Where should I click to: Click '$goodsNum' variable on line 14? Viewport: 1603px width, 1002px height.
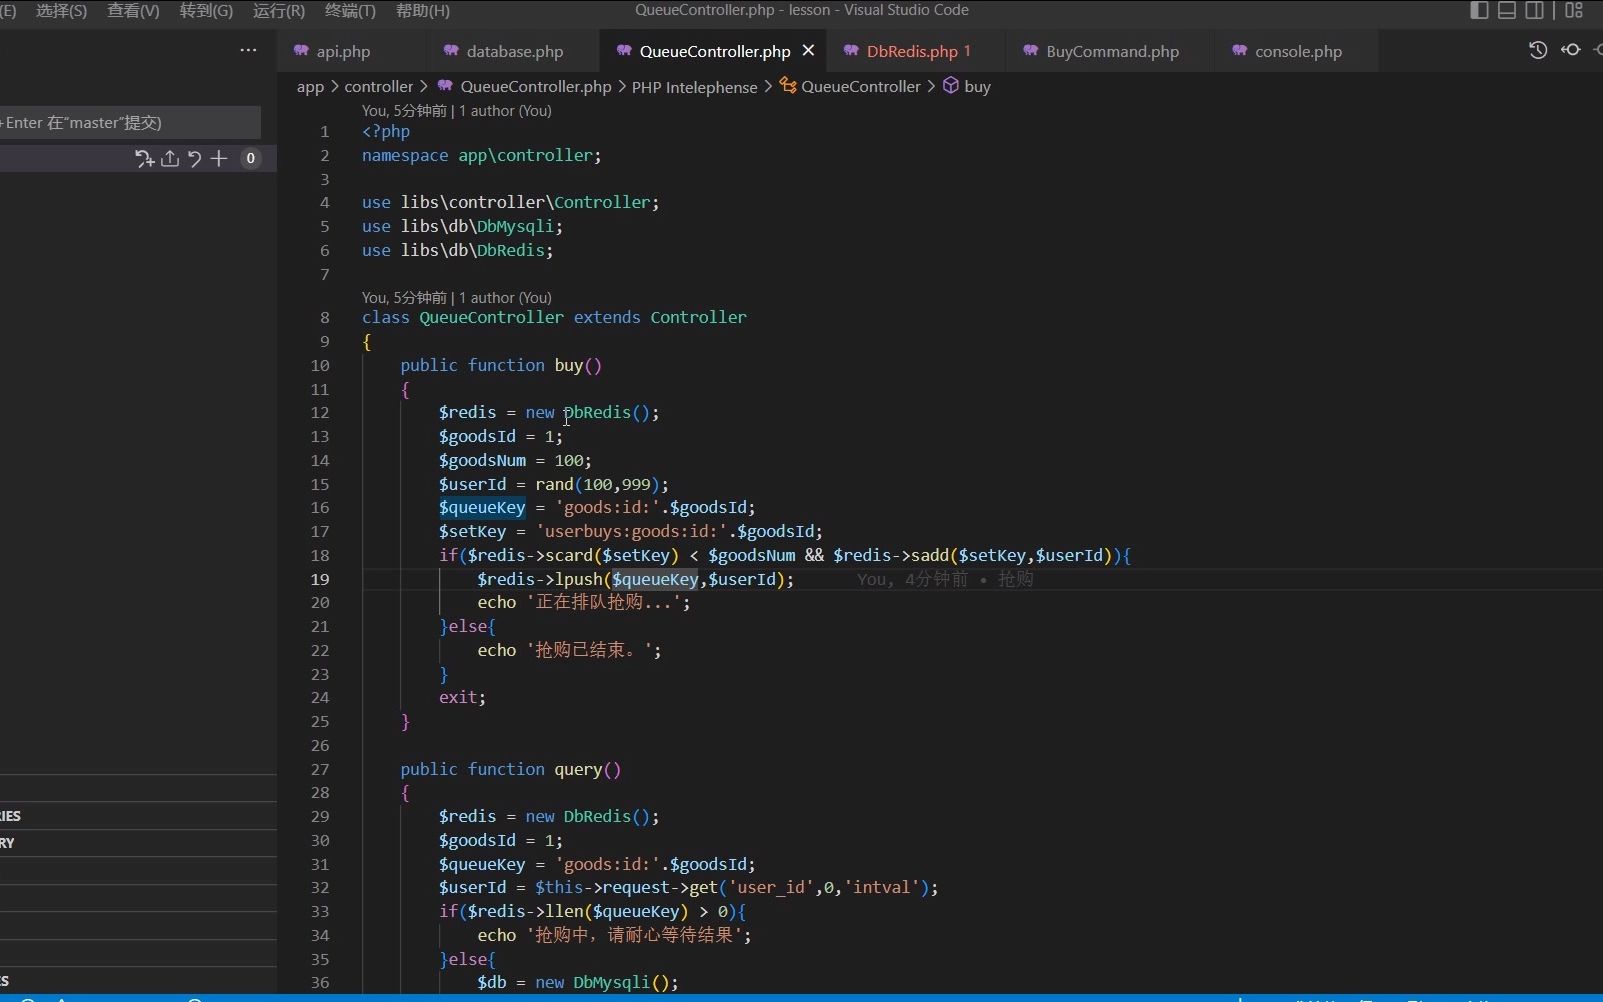click(482, 460)
